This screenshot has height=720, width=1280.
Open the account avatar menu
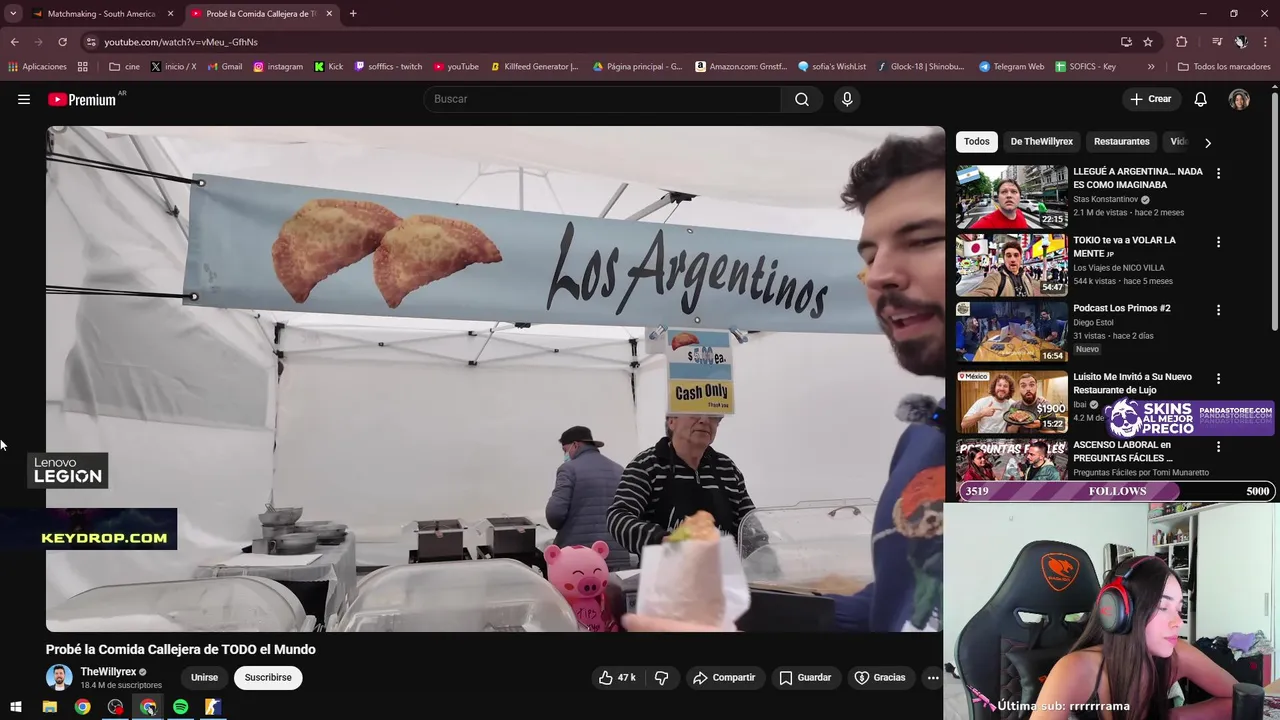tap(1239, 99)
